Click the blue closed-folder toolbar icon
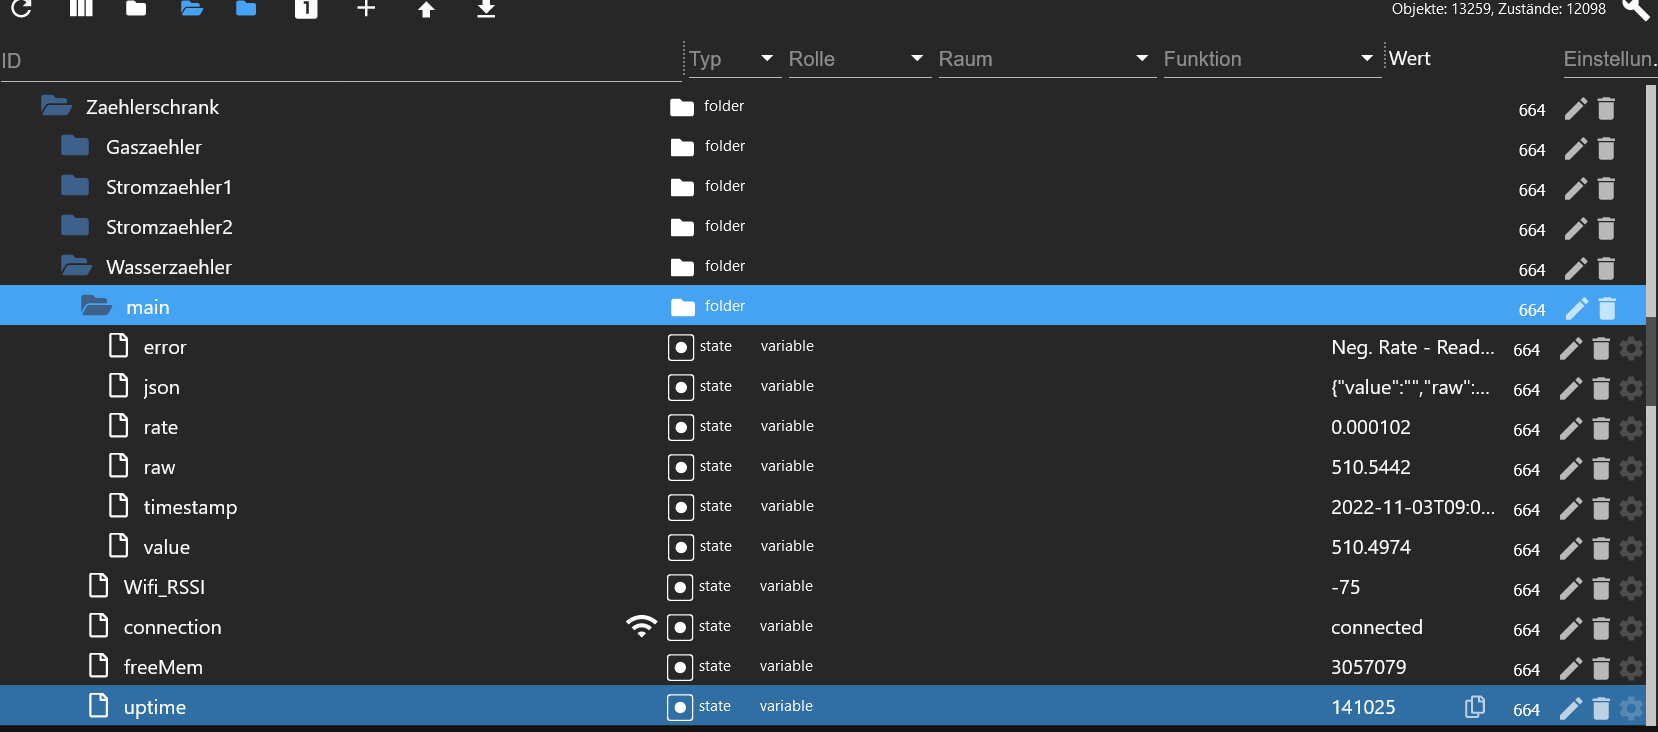 coord(246,9)
